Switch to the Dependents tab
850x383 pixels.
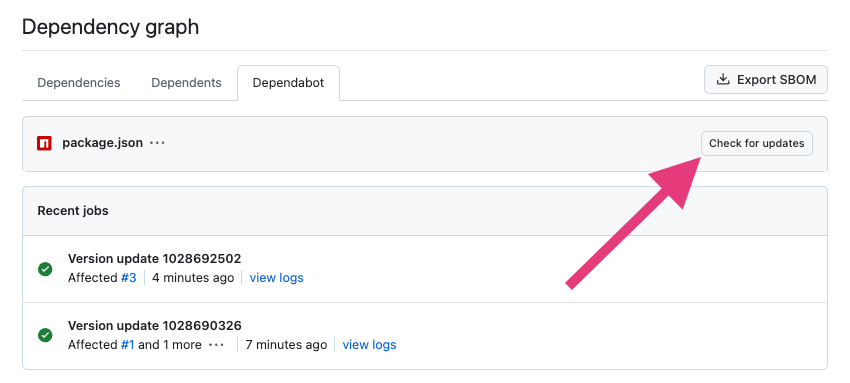pyautogui.click(x=186, y=83)
